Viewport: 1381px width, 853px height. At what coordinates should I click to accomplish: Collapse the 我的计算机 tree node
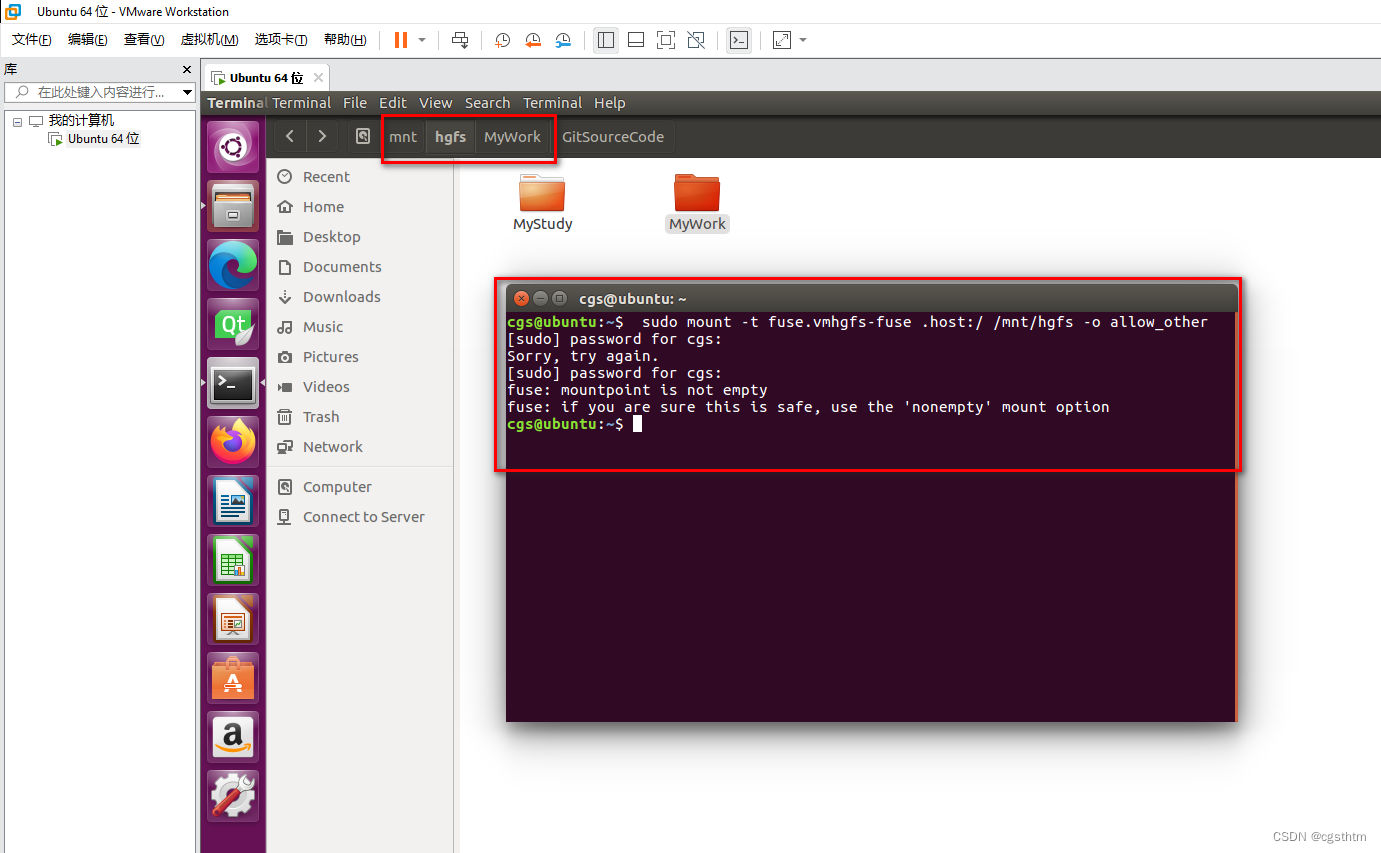(15, 120)
